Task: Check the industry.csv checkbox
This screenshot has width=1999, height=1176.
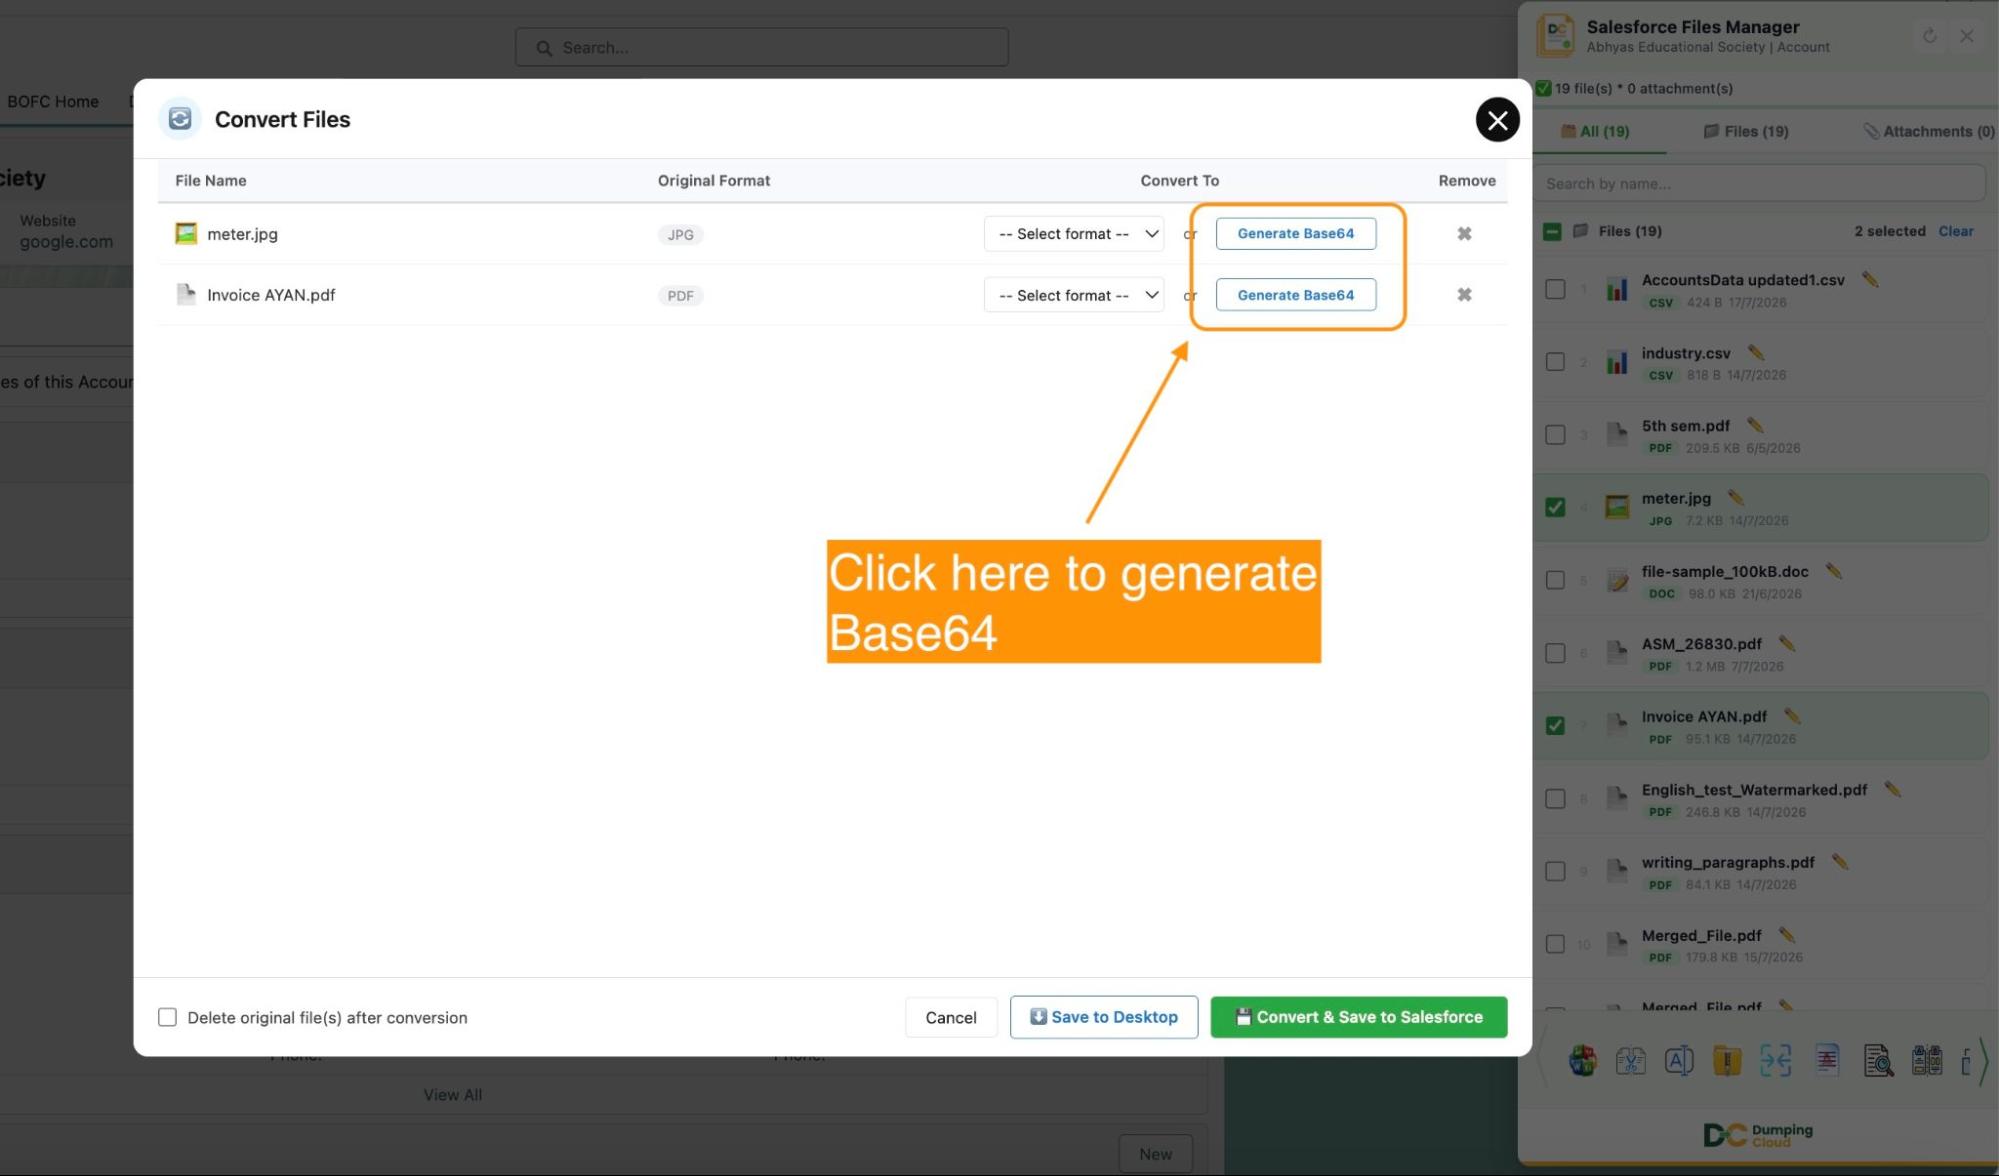Action: (1555, 362)
